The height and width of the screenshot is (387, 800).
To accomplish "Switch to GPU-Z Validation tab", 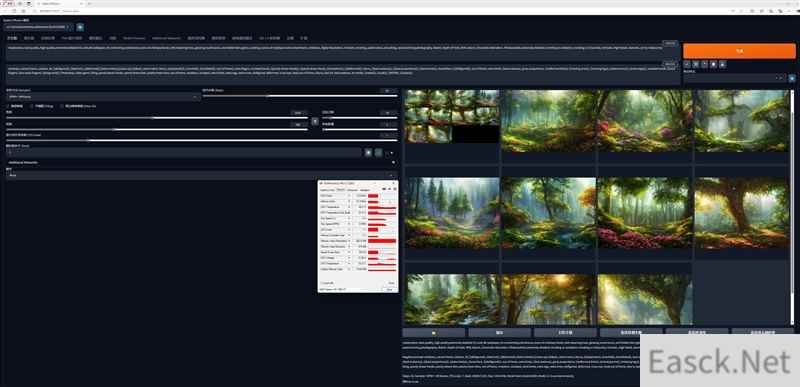I will pyautogui.click(x=364, y=190).
